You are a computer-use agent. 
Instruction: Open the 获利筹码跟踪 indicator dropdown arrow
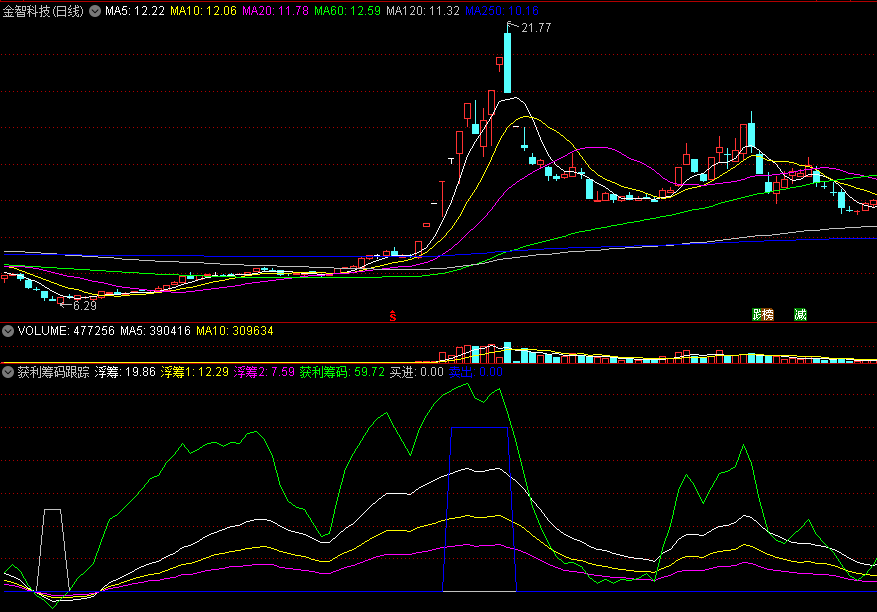[x=8, y=372]
